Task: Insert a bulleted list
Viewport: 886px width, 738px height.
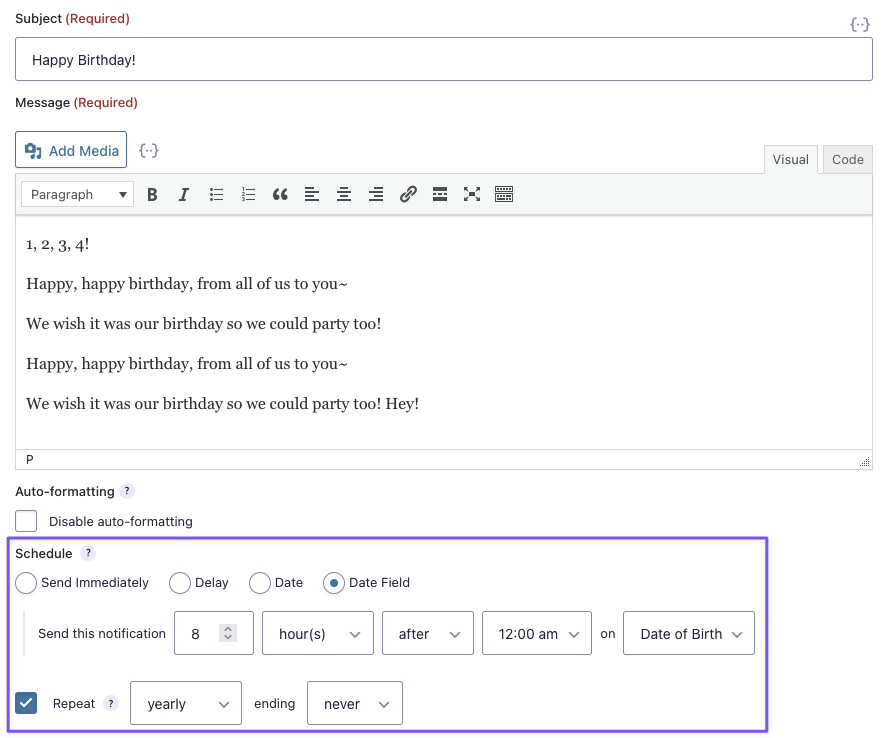Action: coord(216,195)
